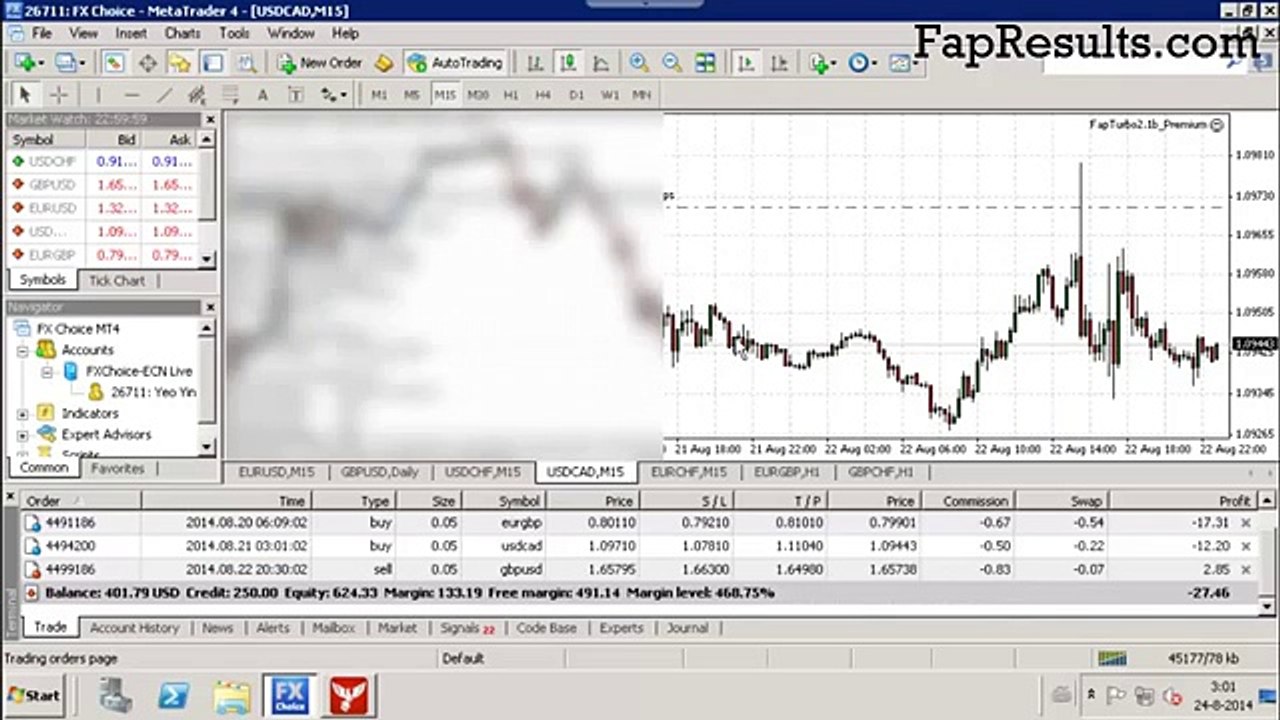This screenshot has width=1280, height=720.
Task: Open the Account History tab
Action: coord(134,628)
